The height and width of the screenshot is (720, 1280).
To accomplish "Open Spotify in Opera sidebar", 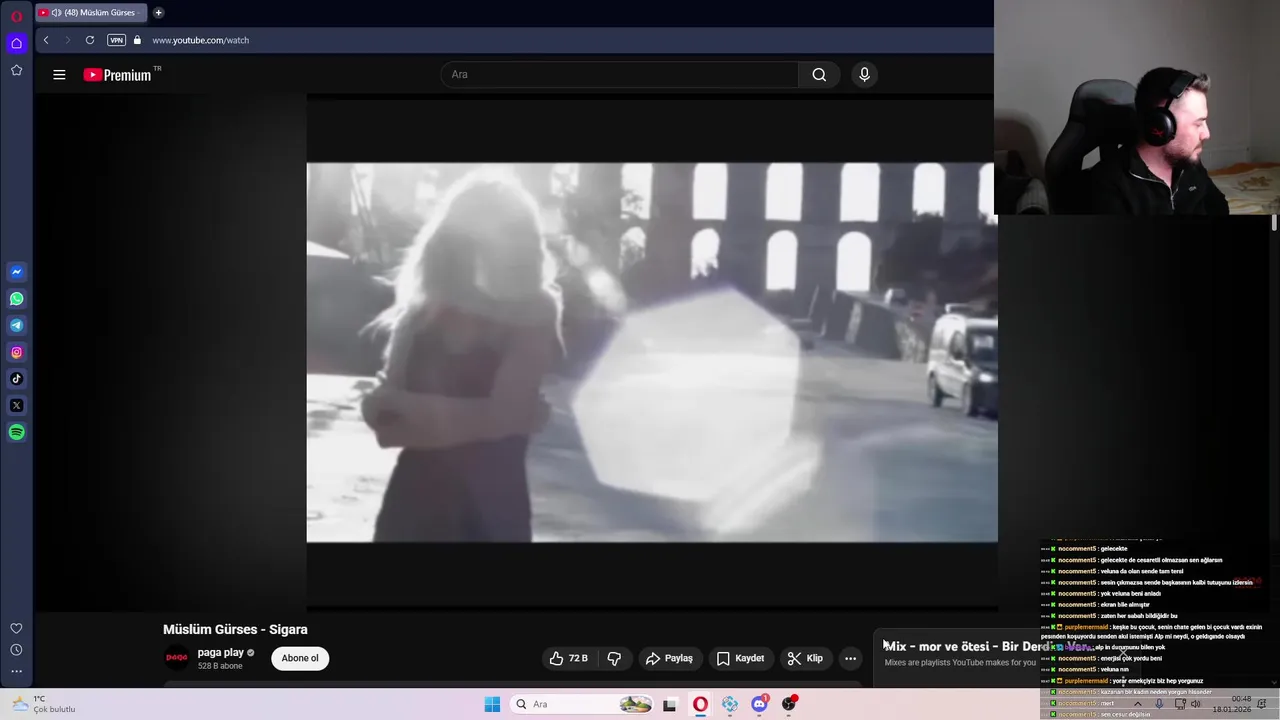I will pyautogui.click(x=16, y=433).
